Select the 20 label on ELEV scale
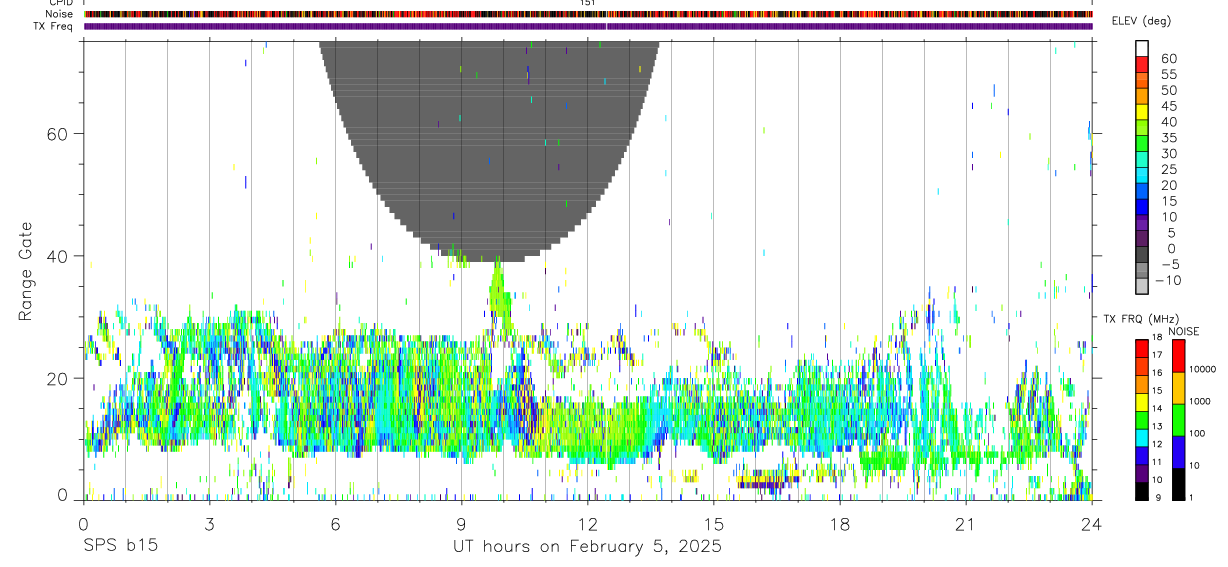 [x=1168, y=186]
